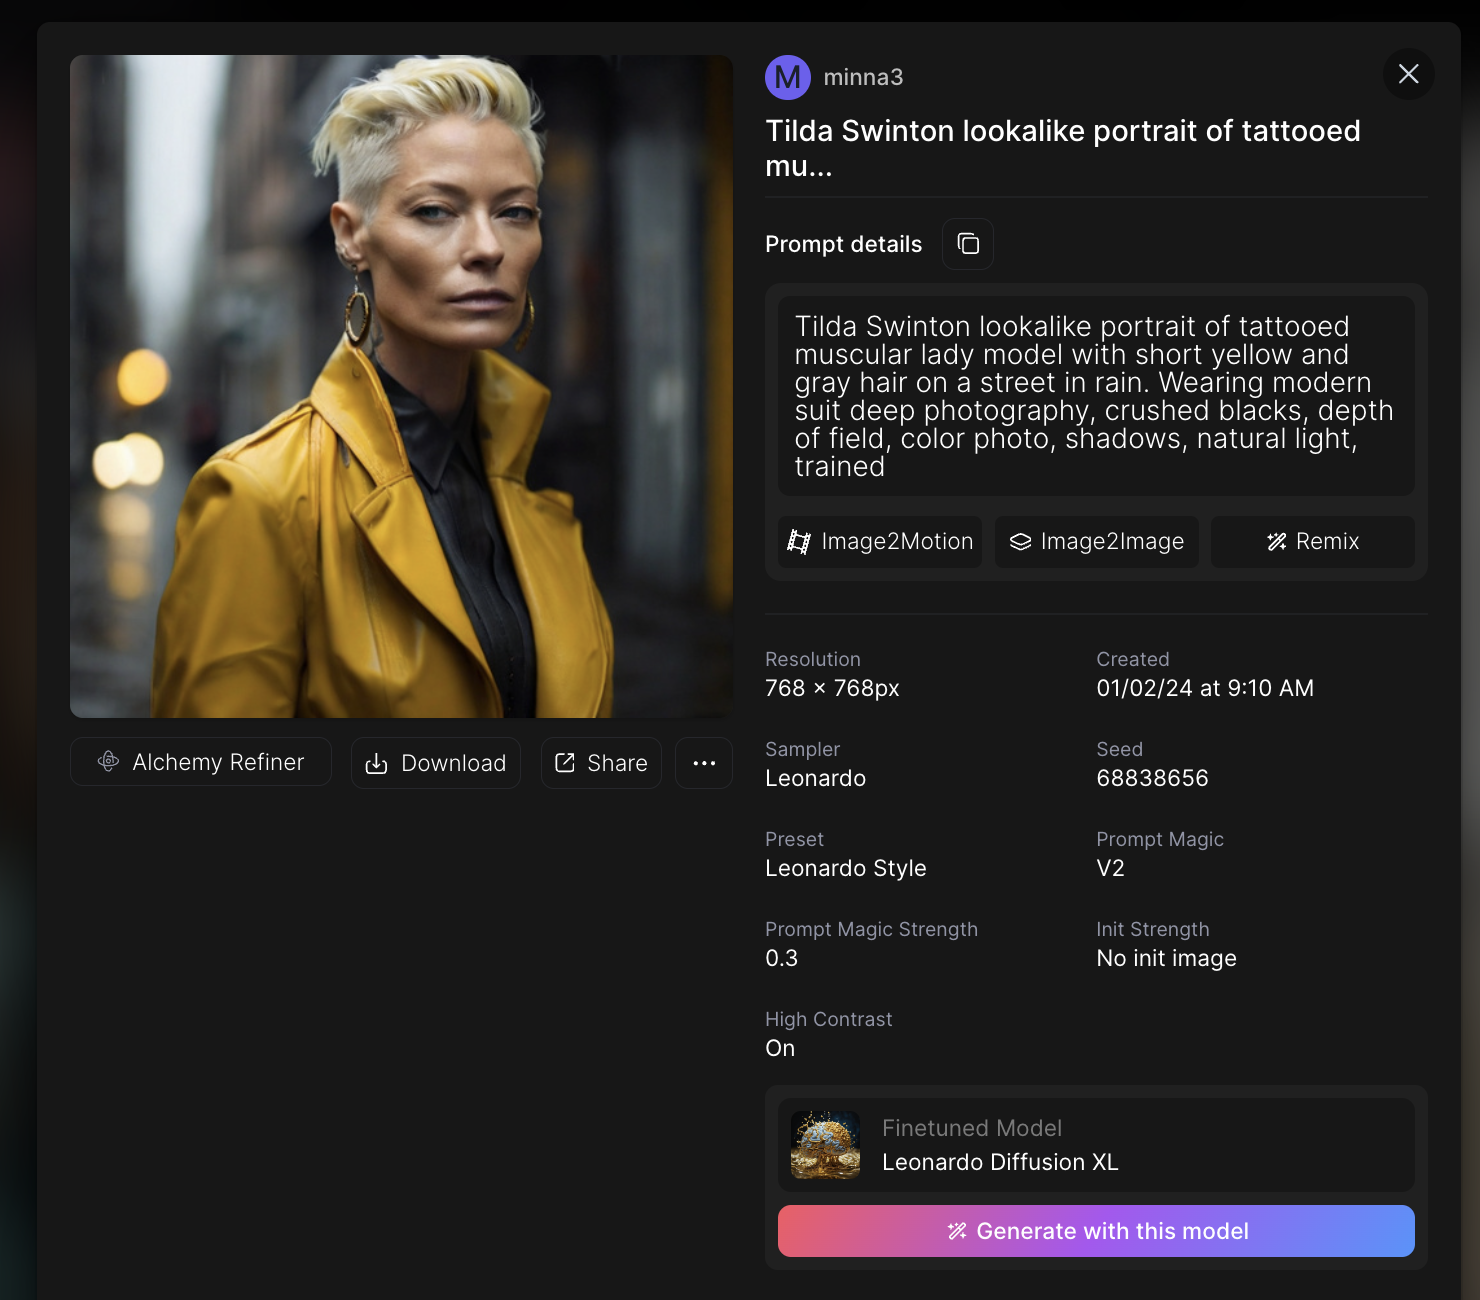Share this image
This screenshot has width=1480, height=1300.
pyautogui.click(x=601, y=763)
